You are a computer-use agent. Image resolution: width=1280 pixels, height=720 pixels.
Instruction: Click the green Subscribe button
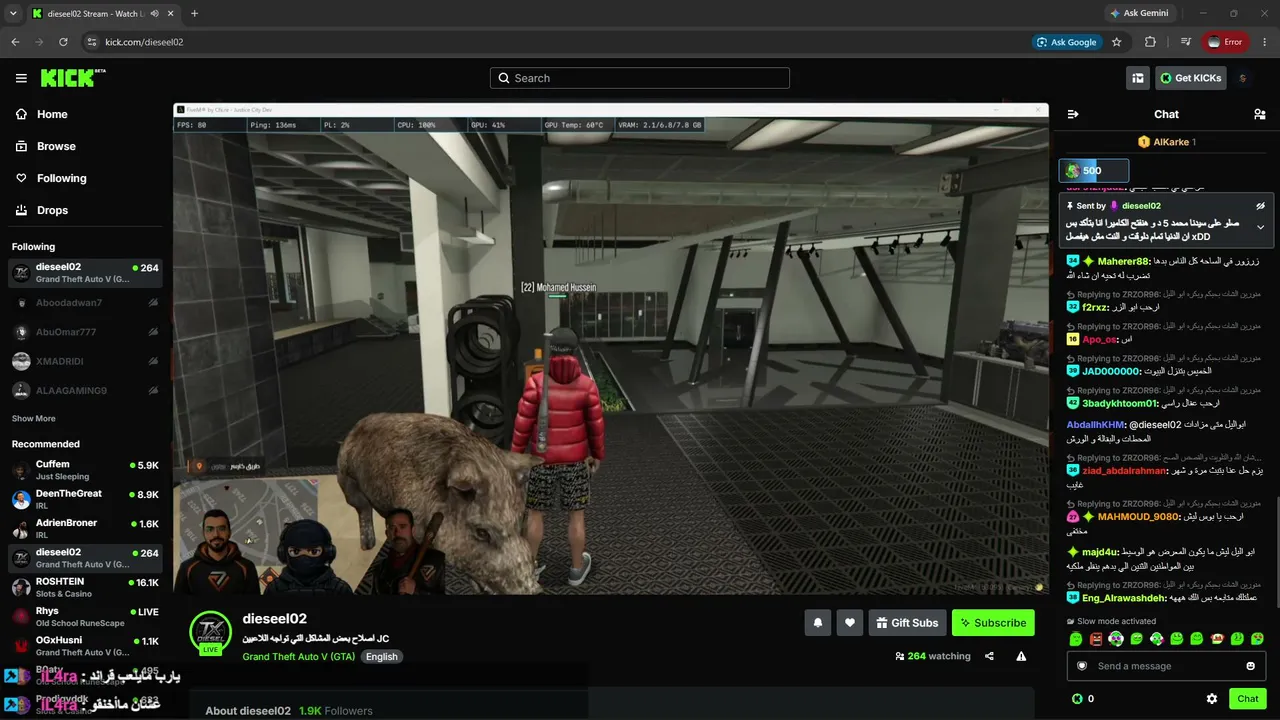click(x=993, y=623)
